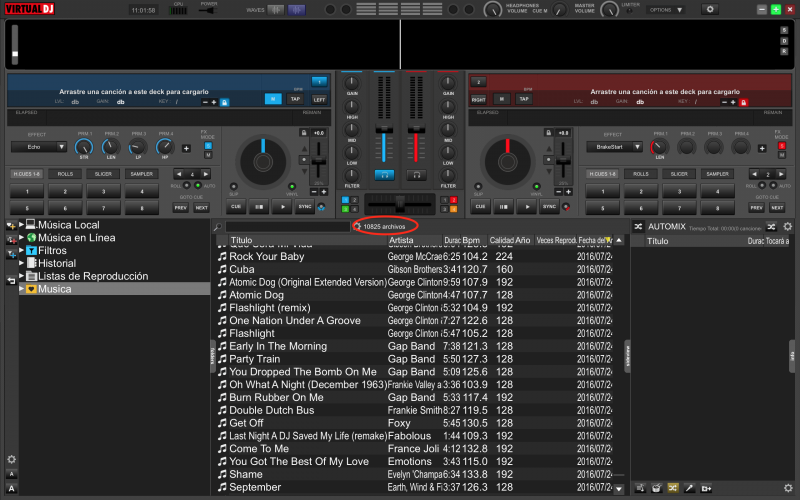Open the sampler drum tab in the bottom bar
Screen dimensions: 800x500
pos(656,488)
